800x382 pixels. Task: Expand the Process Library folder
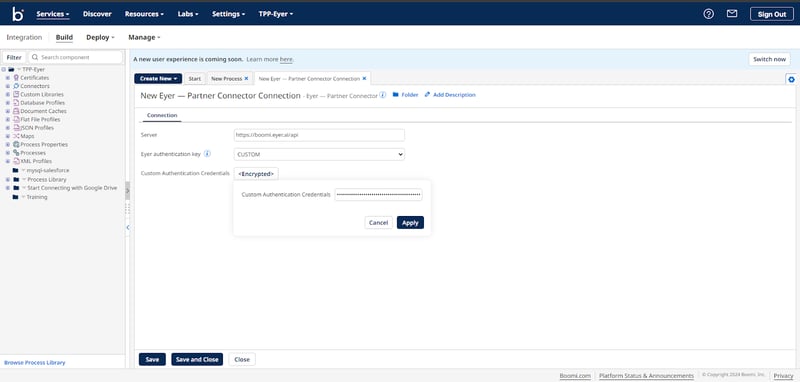click(x=7, y=180)
